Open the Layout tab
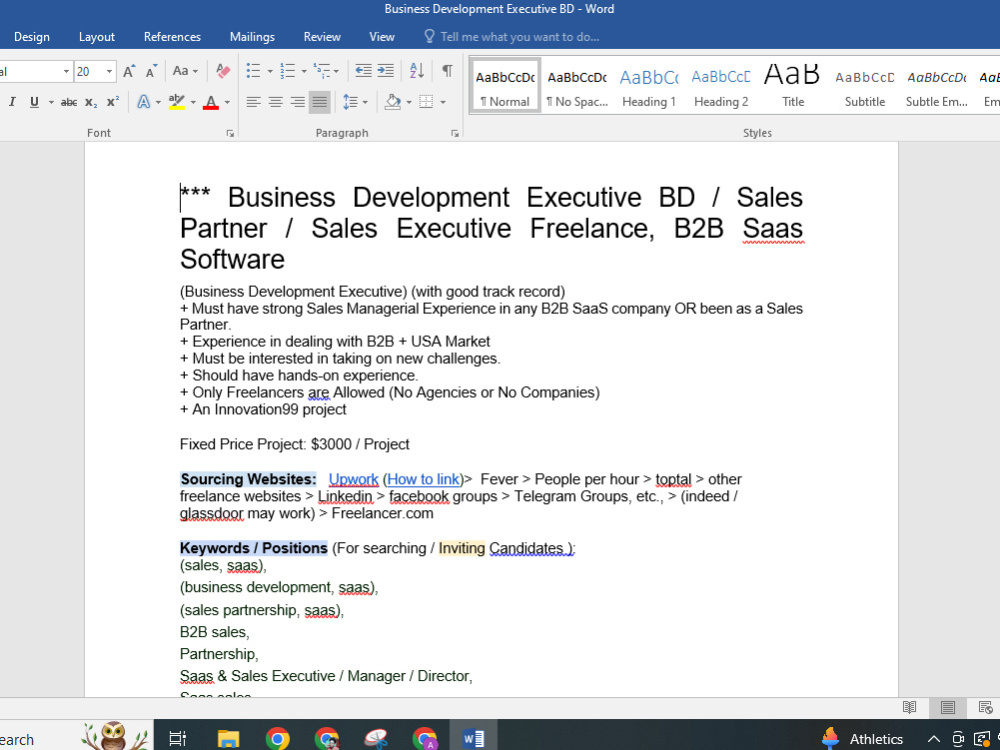This screenshot has width=1000, height=750. tap(97, 37)
